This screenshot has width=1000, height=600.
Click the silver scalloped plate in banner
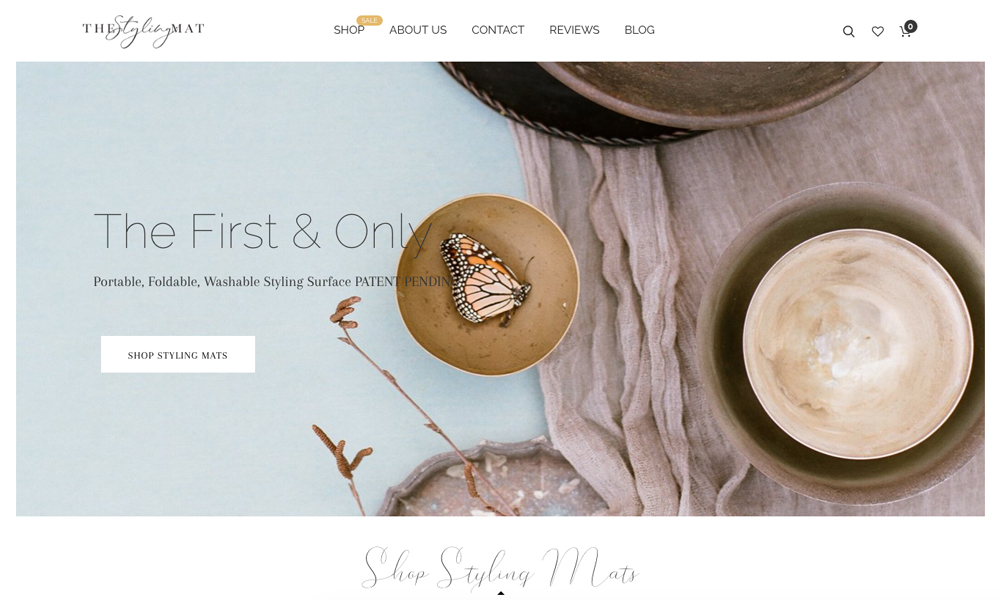point(494,478)
